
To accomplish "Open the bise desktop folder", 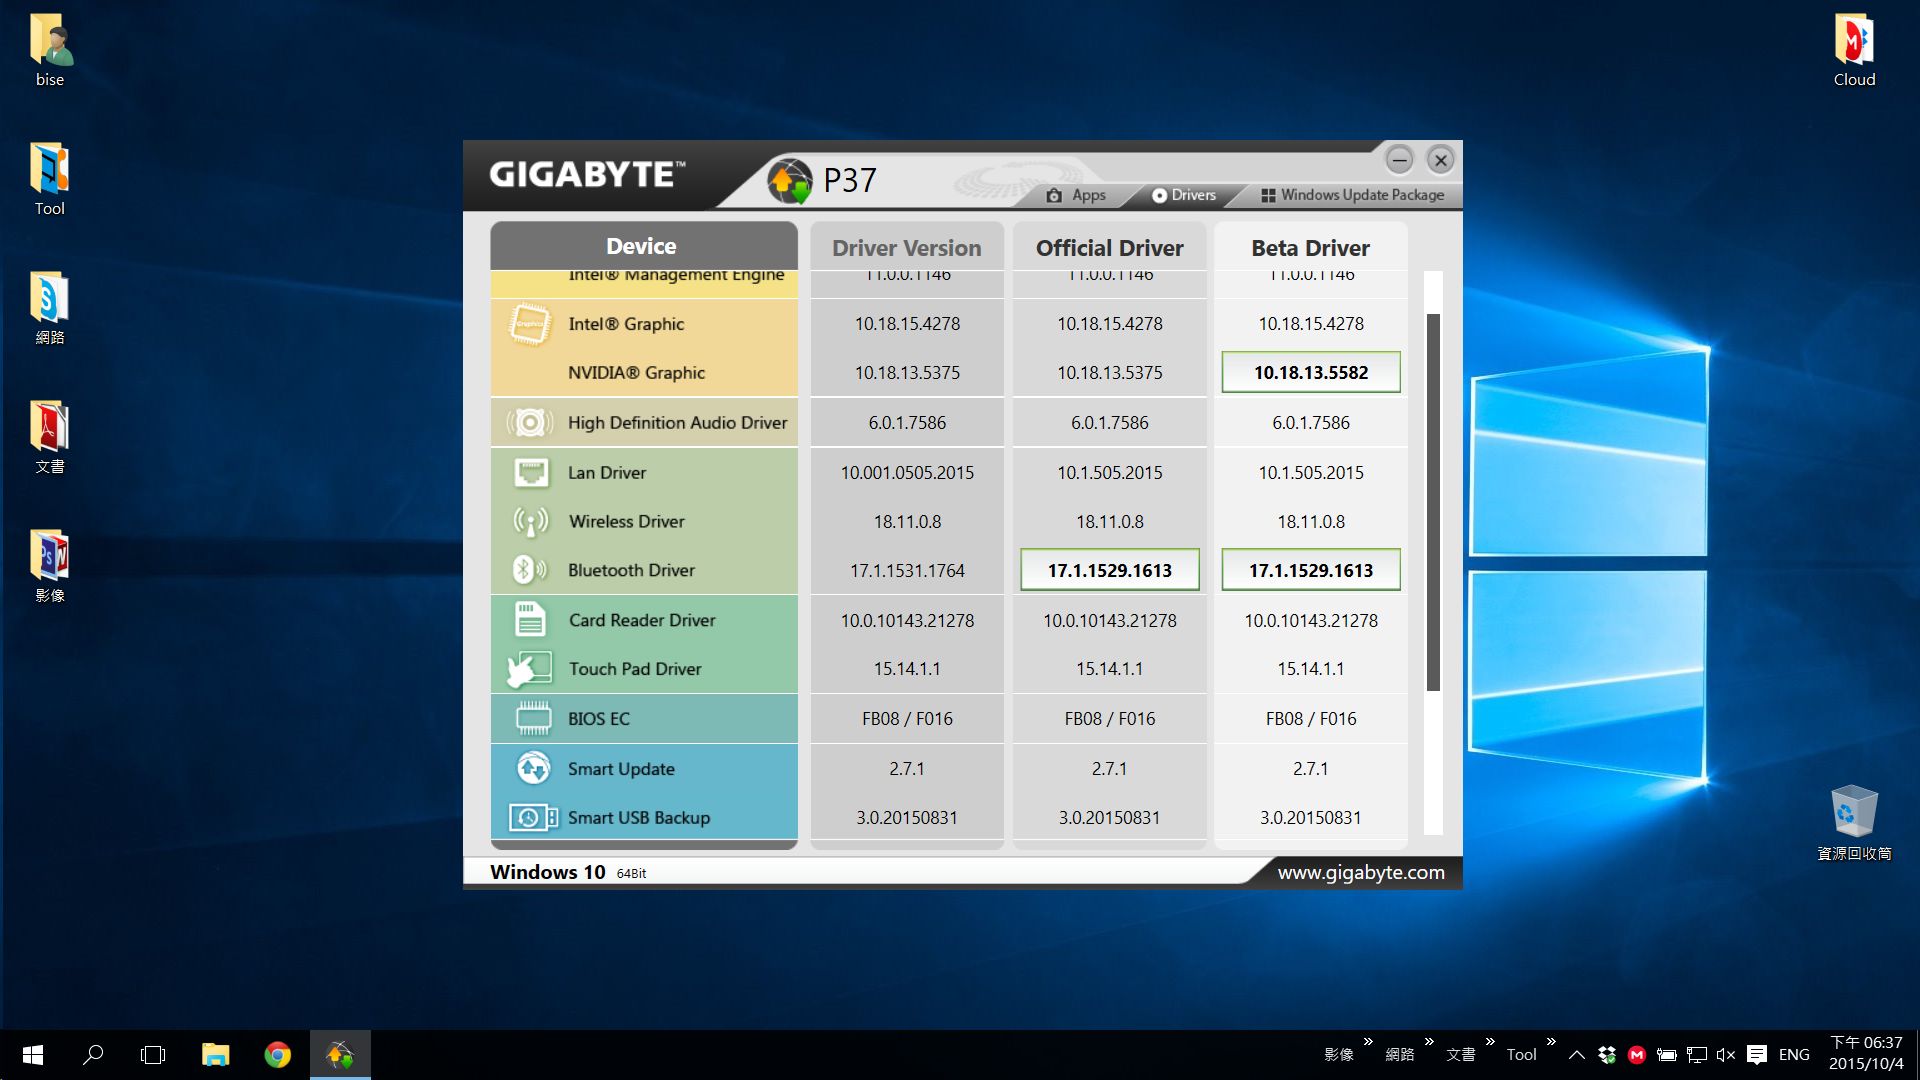I will (x=50, y=50).
